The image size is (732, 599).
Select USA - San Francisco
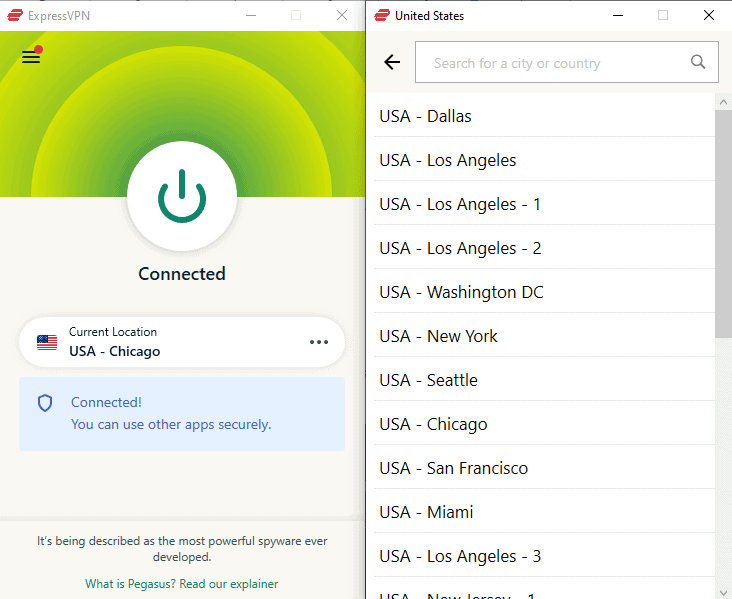click(544, 467)
